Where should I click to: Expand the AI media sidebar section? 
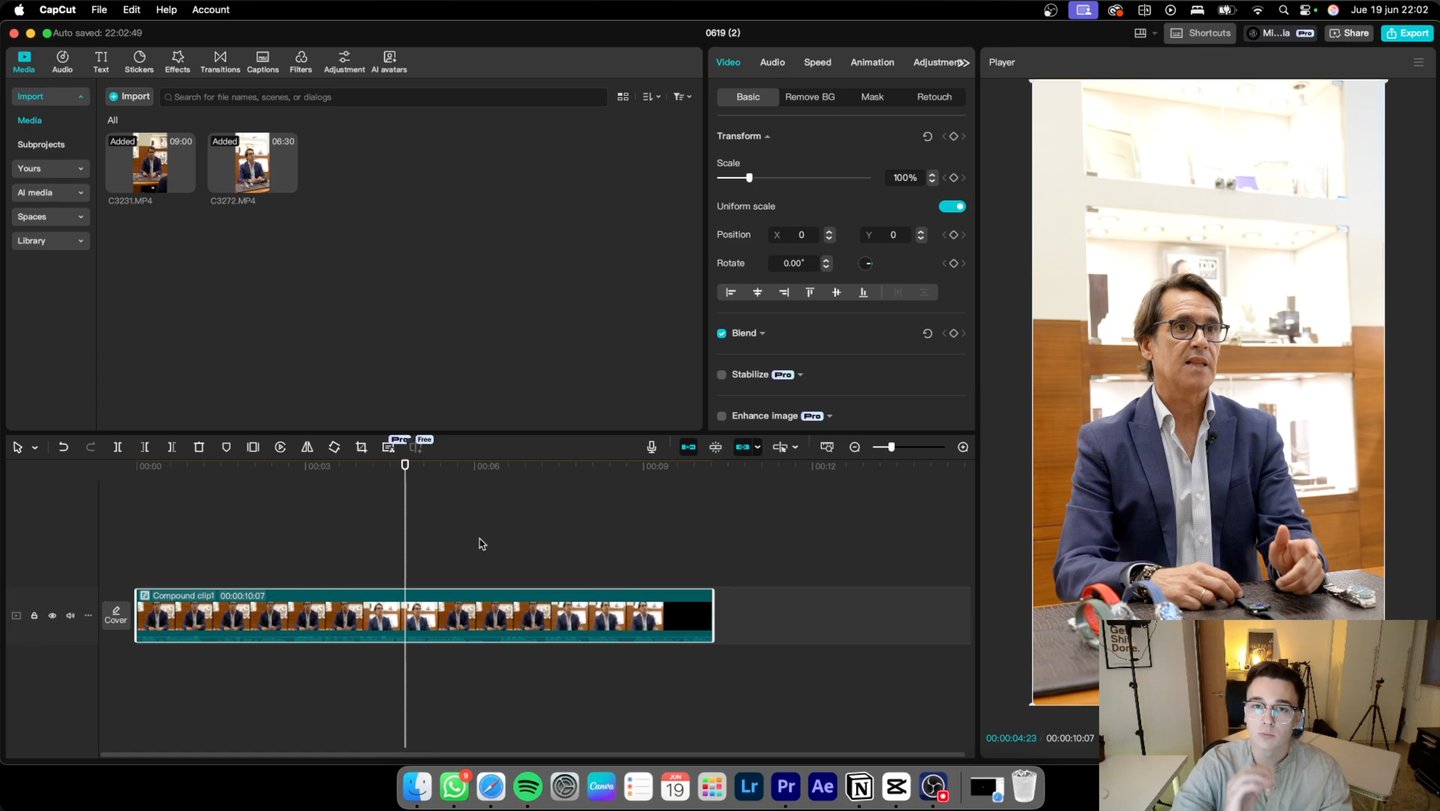coord(50,192)
